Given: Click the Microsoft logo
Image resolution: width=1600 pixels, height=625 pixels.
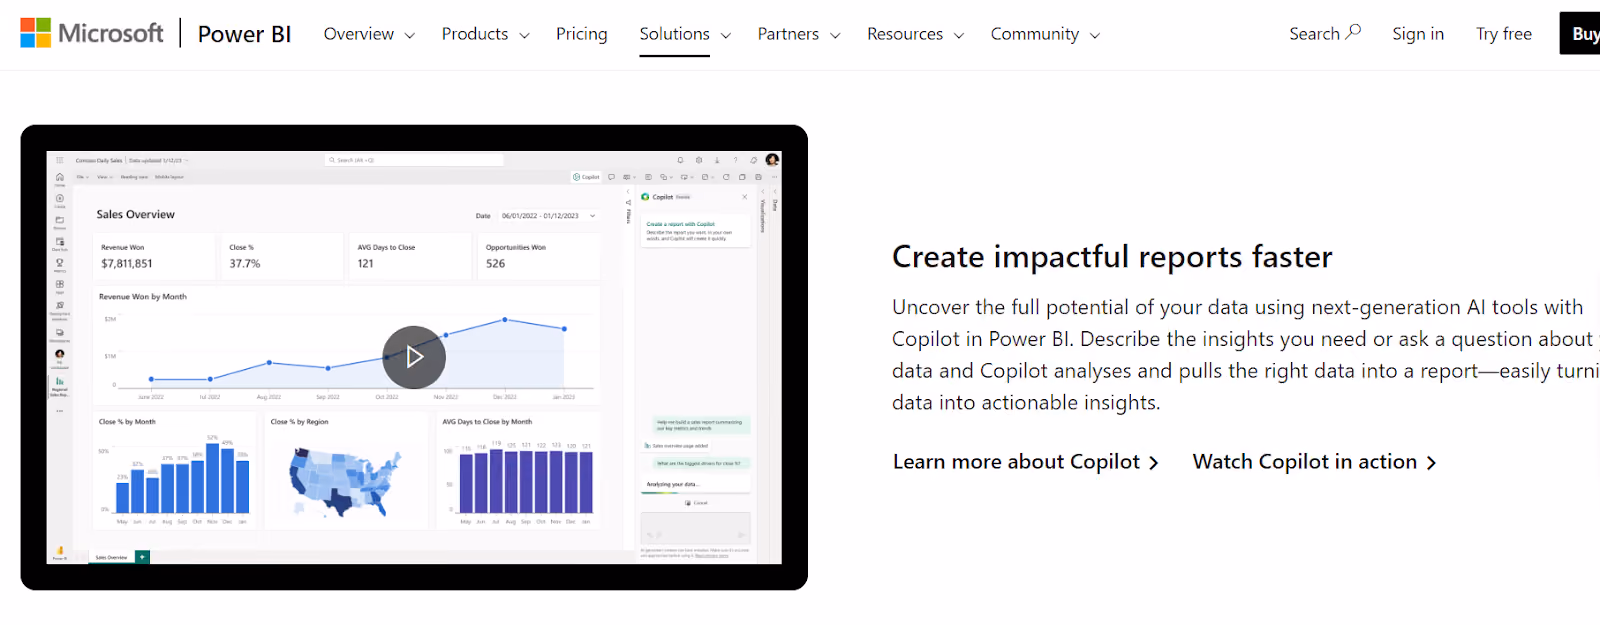Looking at the screenshot, I should click(x=92, y=33).
